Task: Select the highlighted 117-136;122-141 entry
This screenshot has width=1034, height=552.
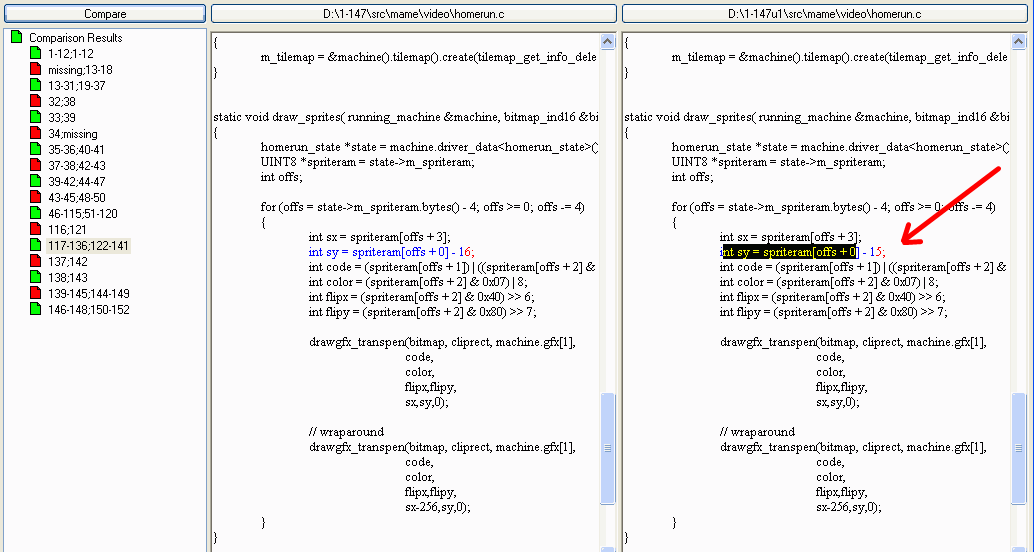Action: pyautogui.click(x=88, y=246)
